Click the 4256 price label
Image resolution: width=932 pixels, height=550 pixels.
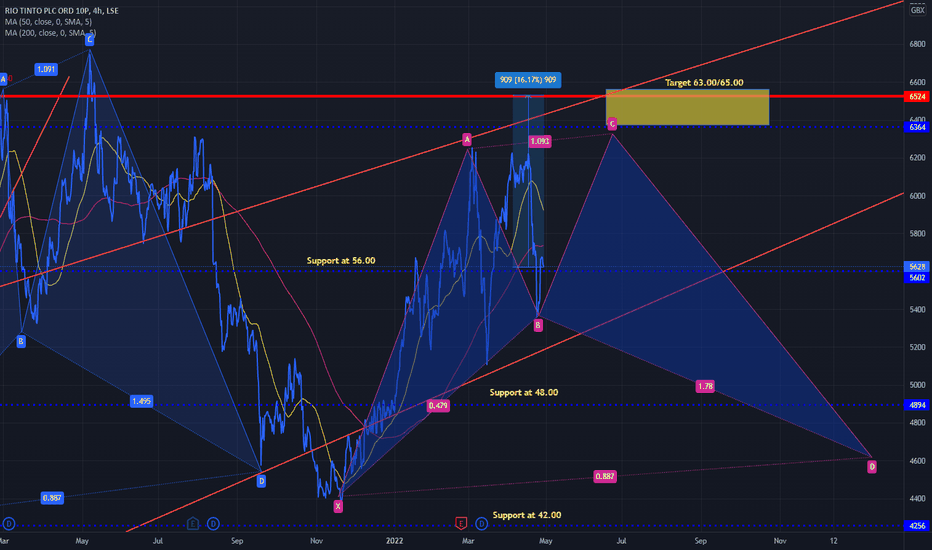917,526
